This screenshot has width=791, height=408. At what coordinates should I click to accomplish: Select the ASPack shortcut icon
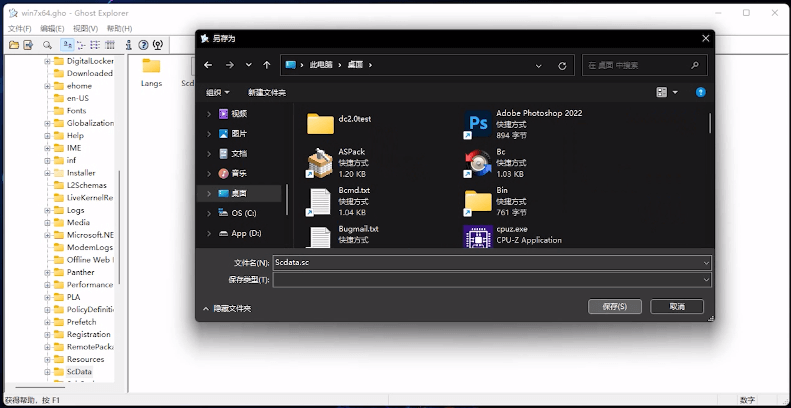pyautogui.click(x=320, y=163)
